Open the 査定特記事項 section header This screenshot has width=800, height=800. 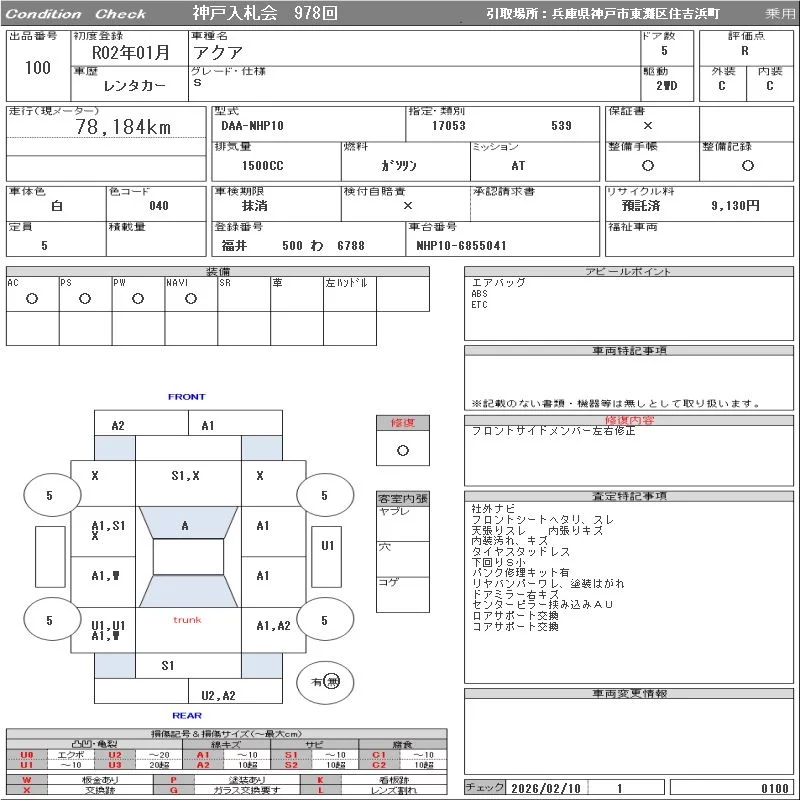pos(629,496)
